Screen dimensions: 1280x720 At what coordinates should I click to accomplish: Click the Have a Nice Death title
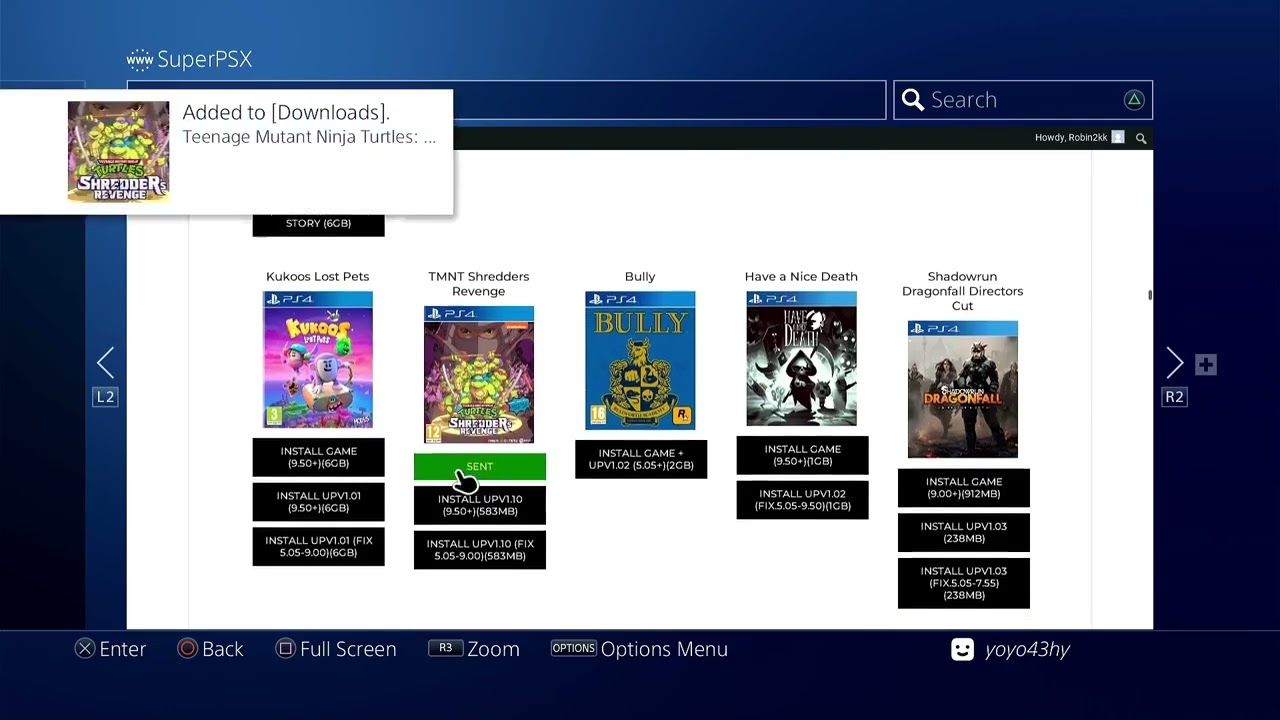point(801,277)
